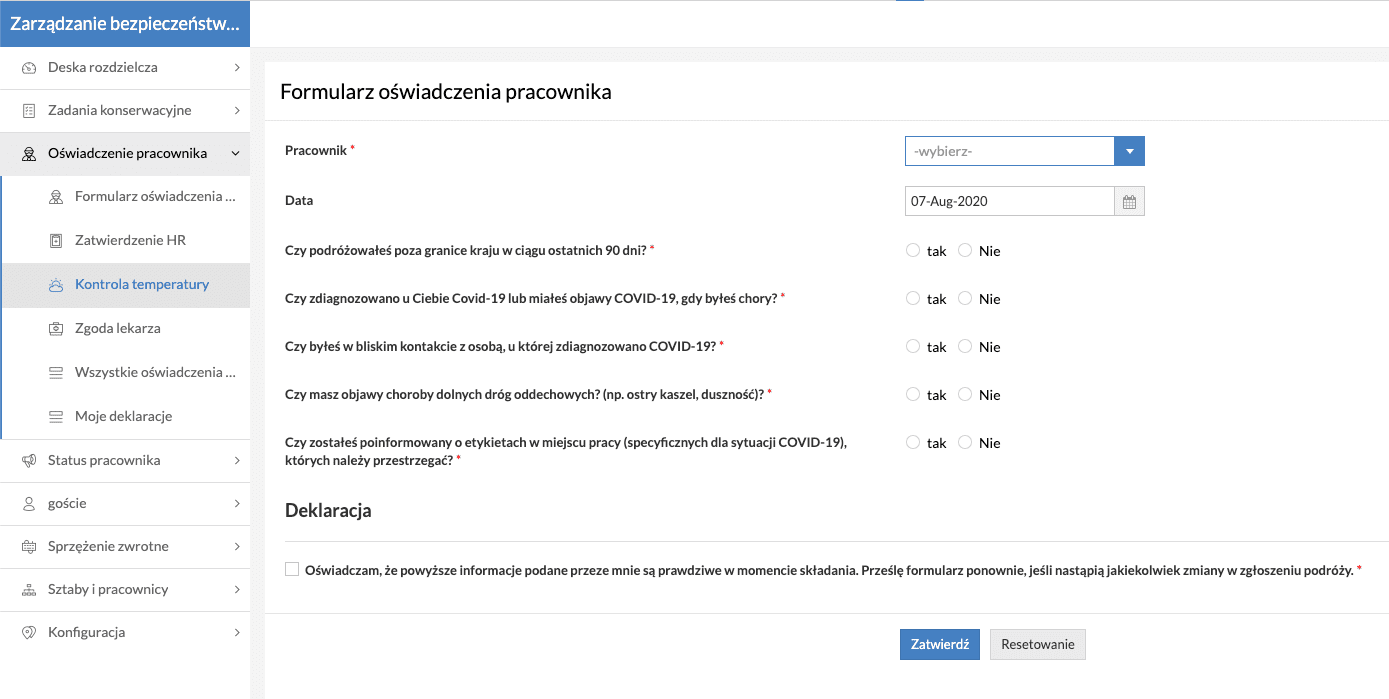The width and height of the screenshot is (1389, 699).
Task: Click the Data input field
Action: point(1009,202)
